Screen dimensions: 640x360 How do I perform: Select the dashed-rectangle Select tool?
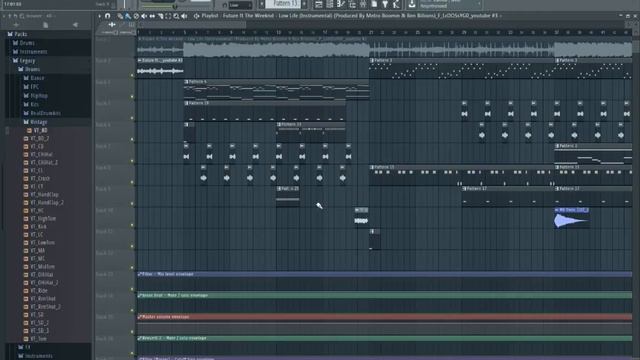tap(168, 16)
